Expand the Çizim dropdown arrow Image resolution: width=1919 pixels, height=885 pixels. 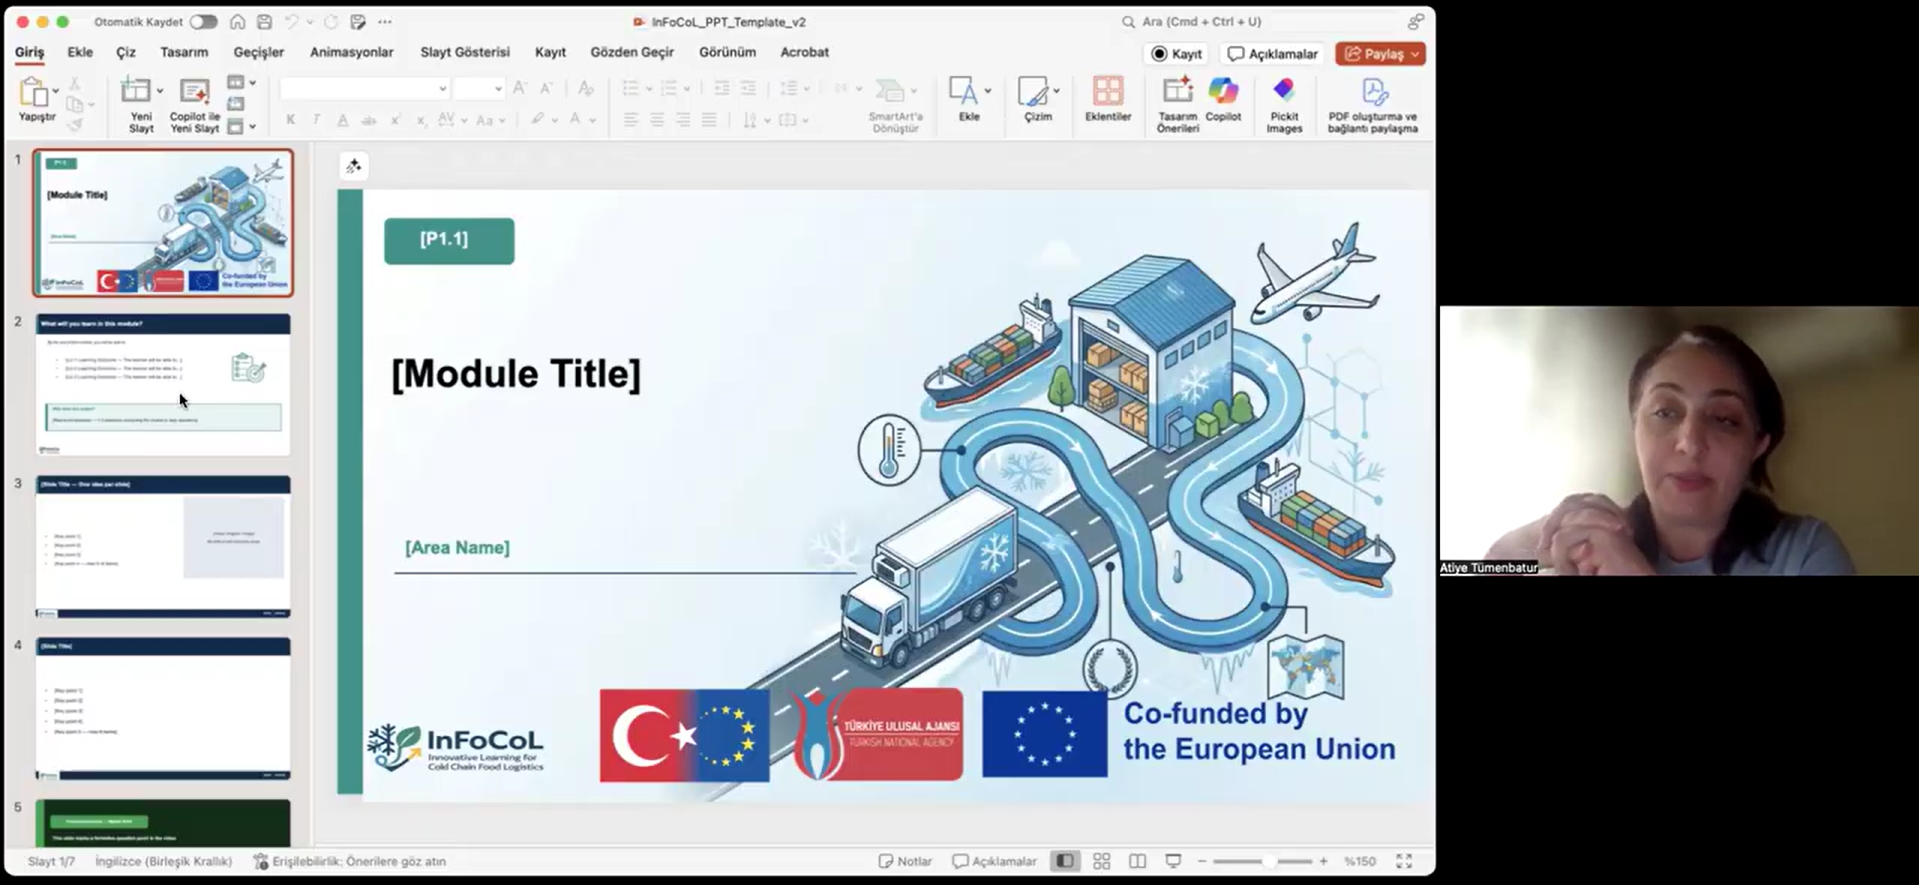coord(1055,91)
